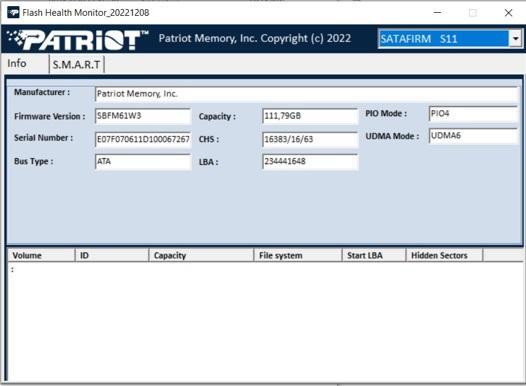The height and width of the screenshot is (386, 526).
Task: Switch to the S.M.A.R.T tab
Action: [76, 64]
